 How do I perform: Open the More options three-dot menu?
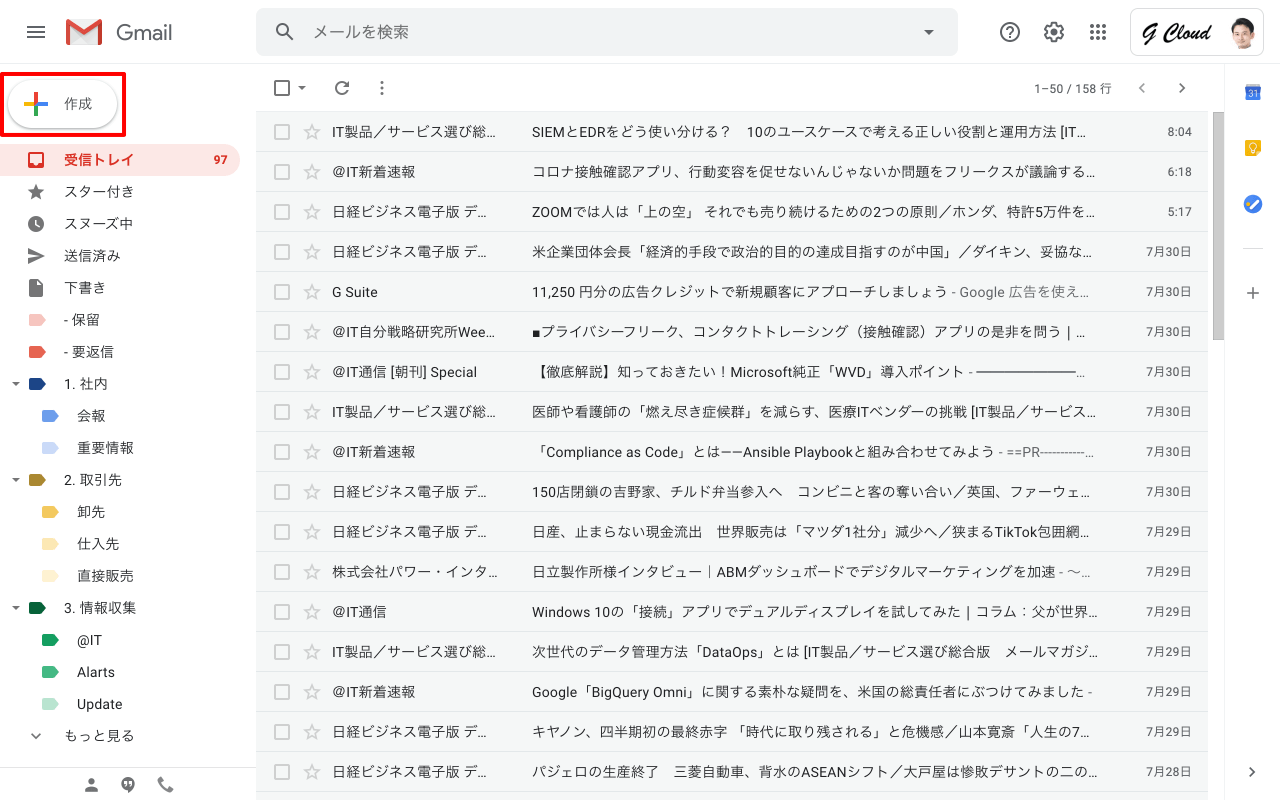[x=381, y=88]
